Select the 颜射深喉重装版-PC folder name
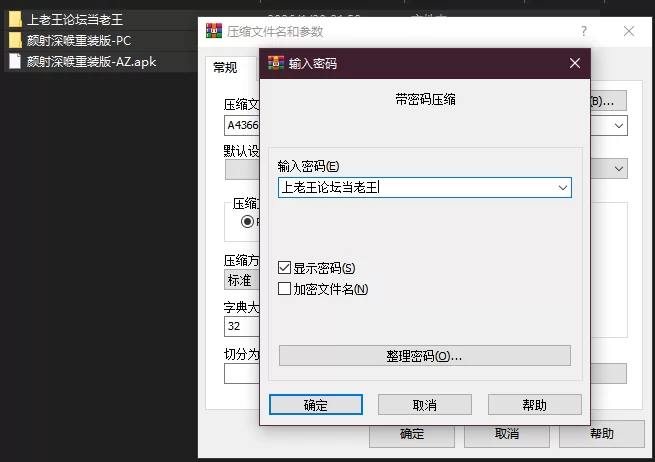The height and width of the screenshot is (462, 655). [79, 40]
